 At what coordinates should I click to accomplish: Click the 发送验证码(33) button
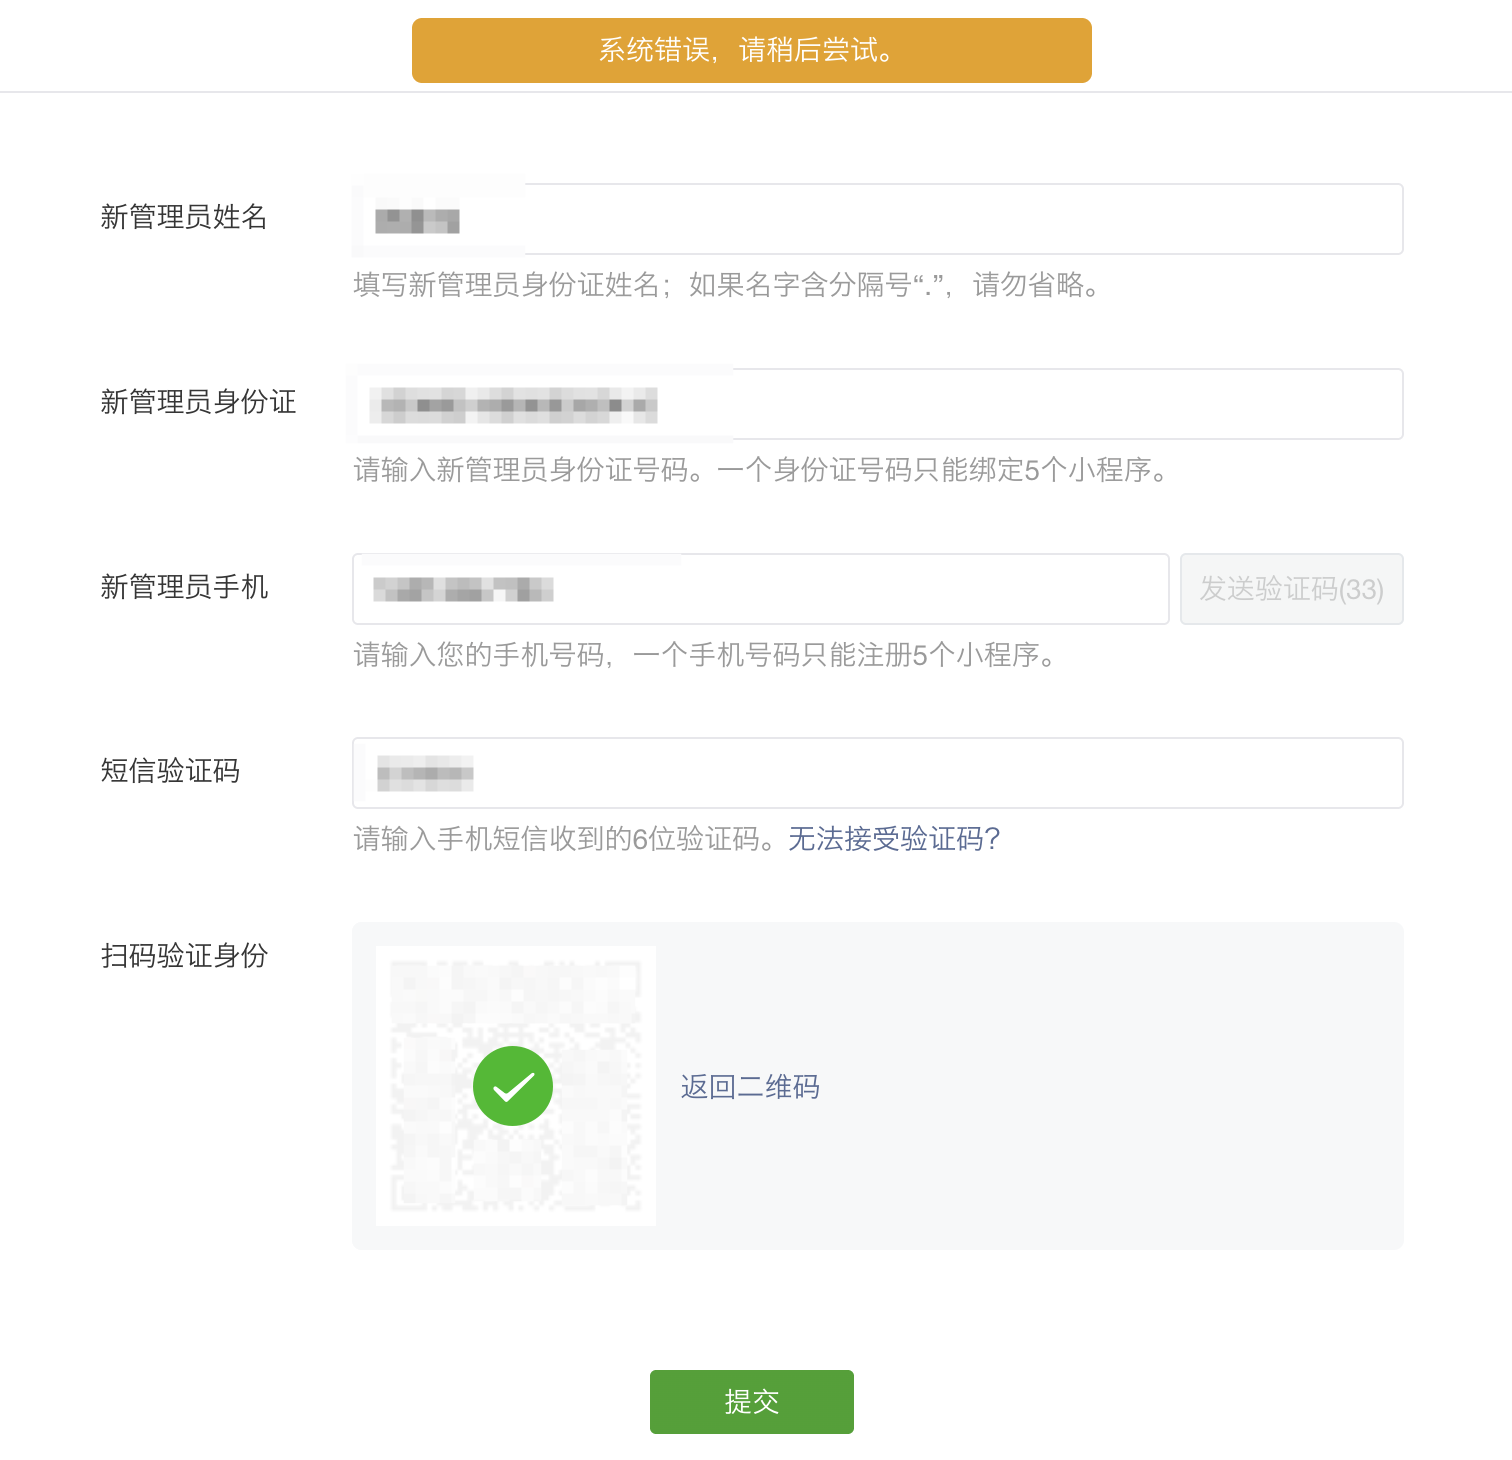pos(1291,589)
